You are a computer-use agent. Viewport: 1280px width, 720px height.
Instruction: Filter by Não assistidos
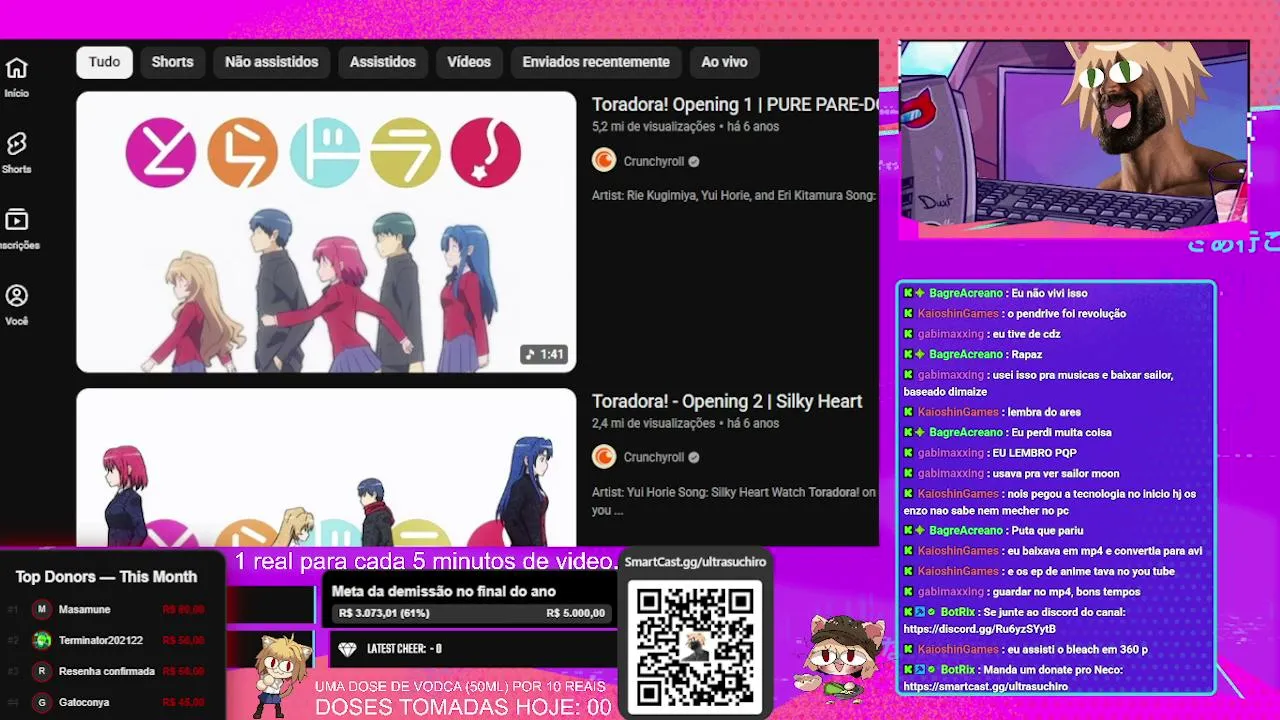point(271,62)
